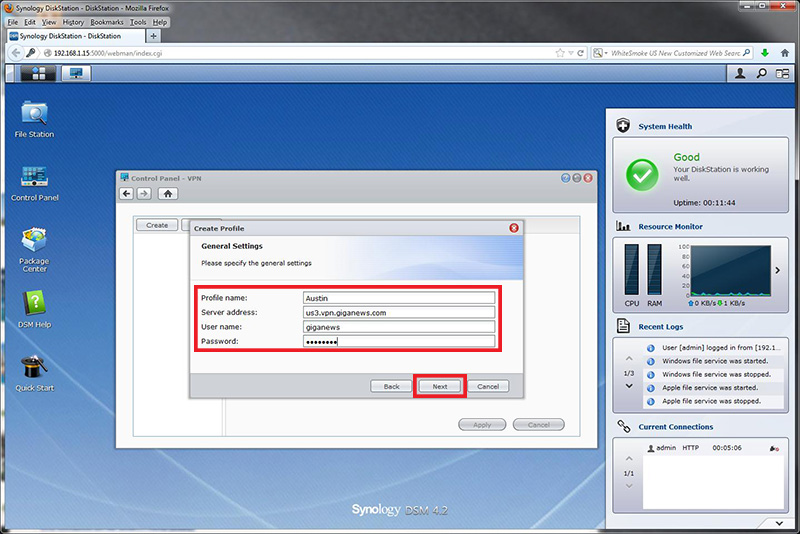Go to Firefox home page icon
The image size is (800, 534).
coord(785,53)
